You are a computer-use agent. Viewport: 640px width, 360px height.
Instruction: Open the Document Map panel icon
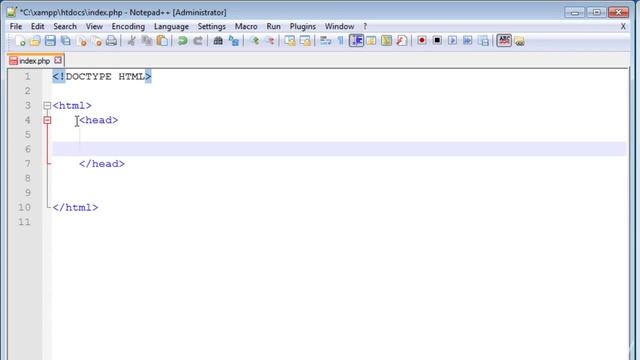coord(386,41)
